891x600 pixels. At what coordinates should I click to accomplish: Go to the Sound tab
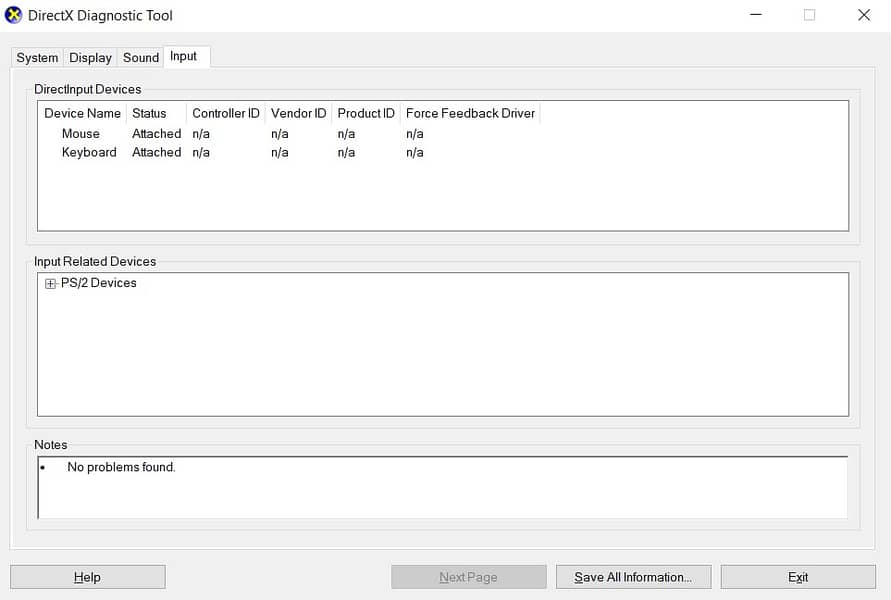click(x=141, y=58)
